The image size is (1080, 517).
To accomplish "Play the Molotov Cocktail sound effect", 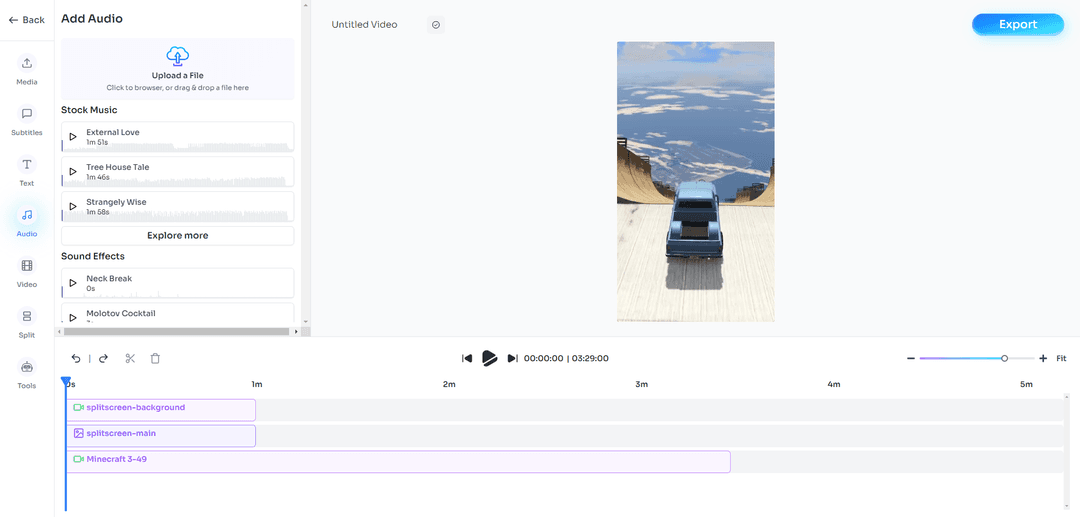I will click(x=73, y=317).
